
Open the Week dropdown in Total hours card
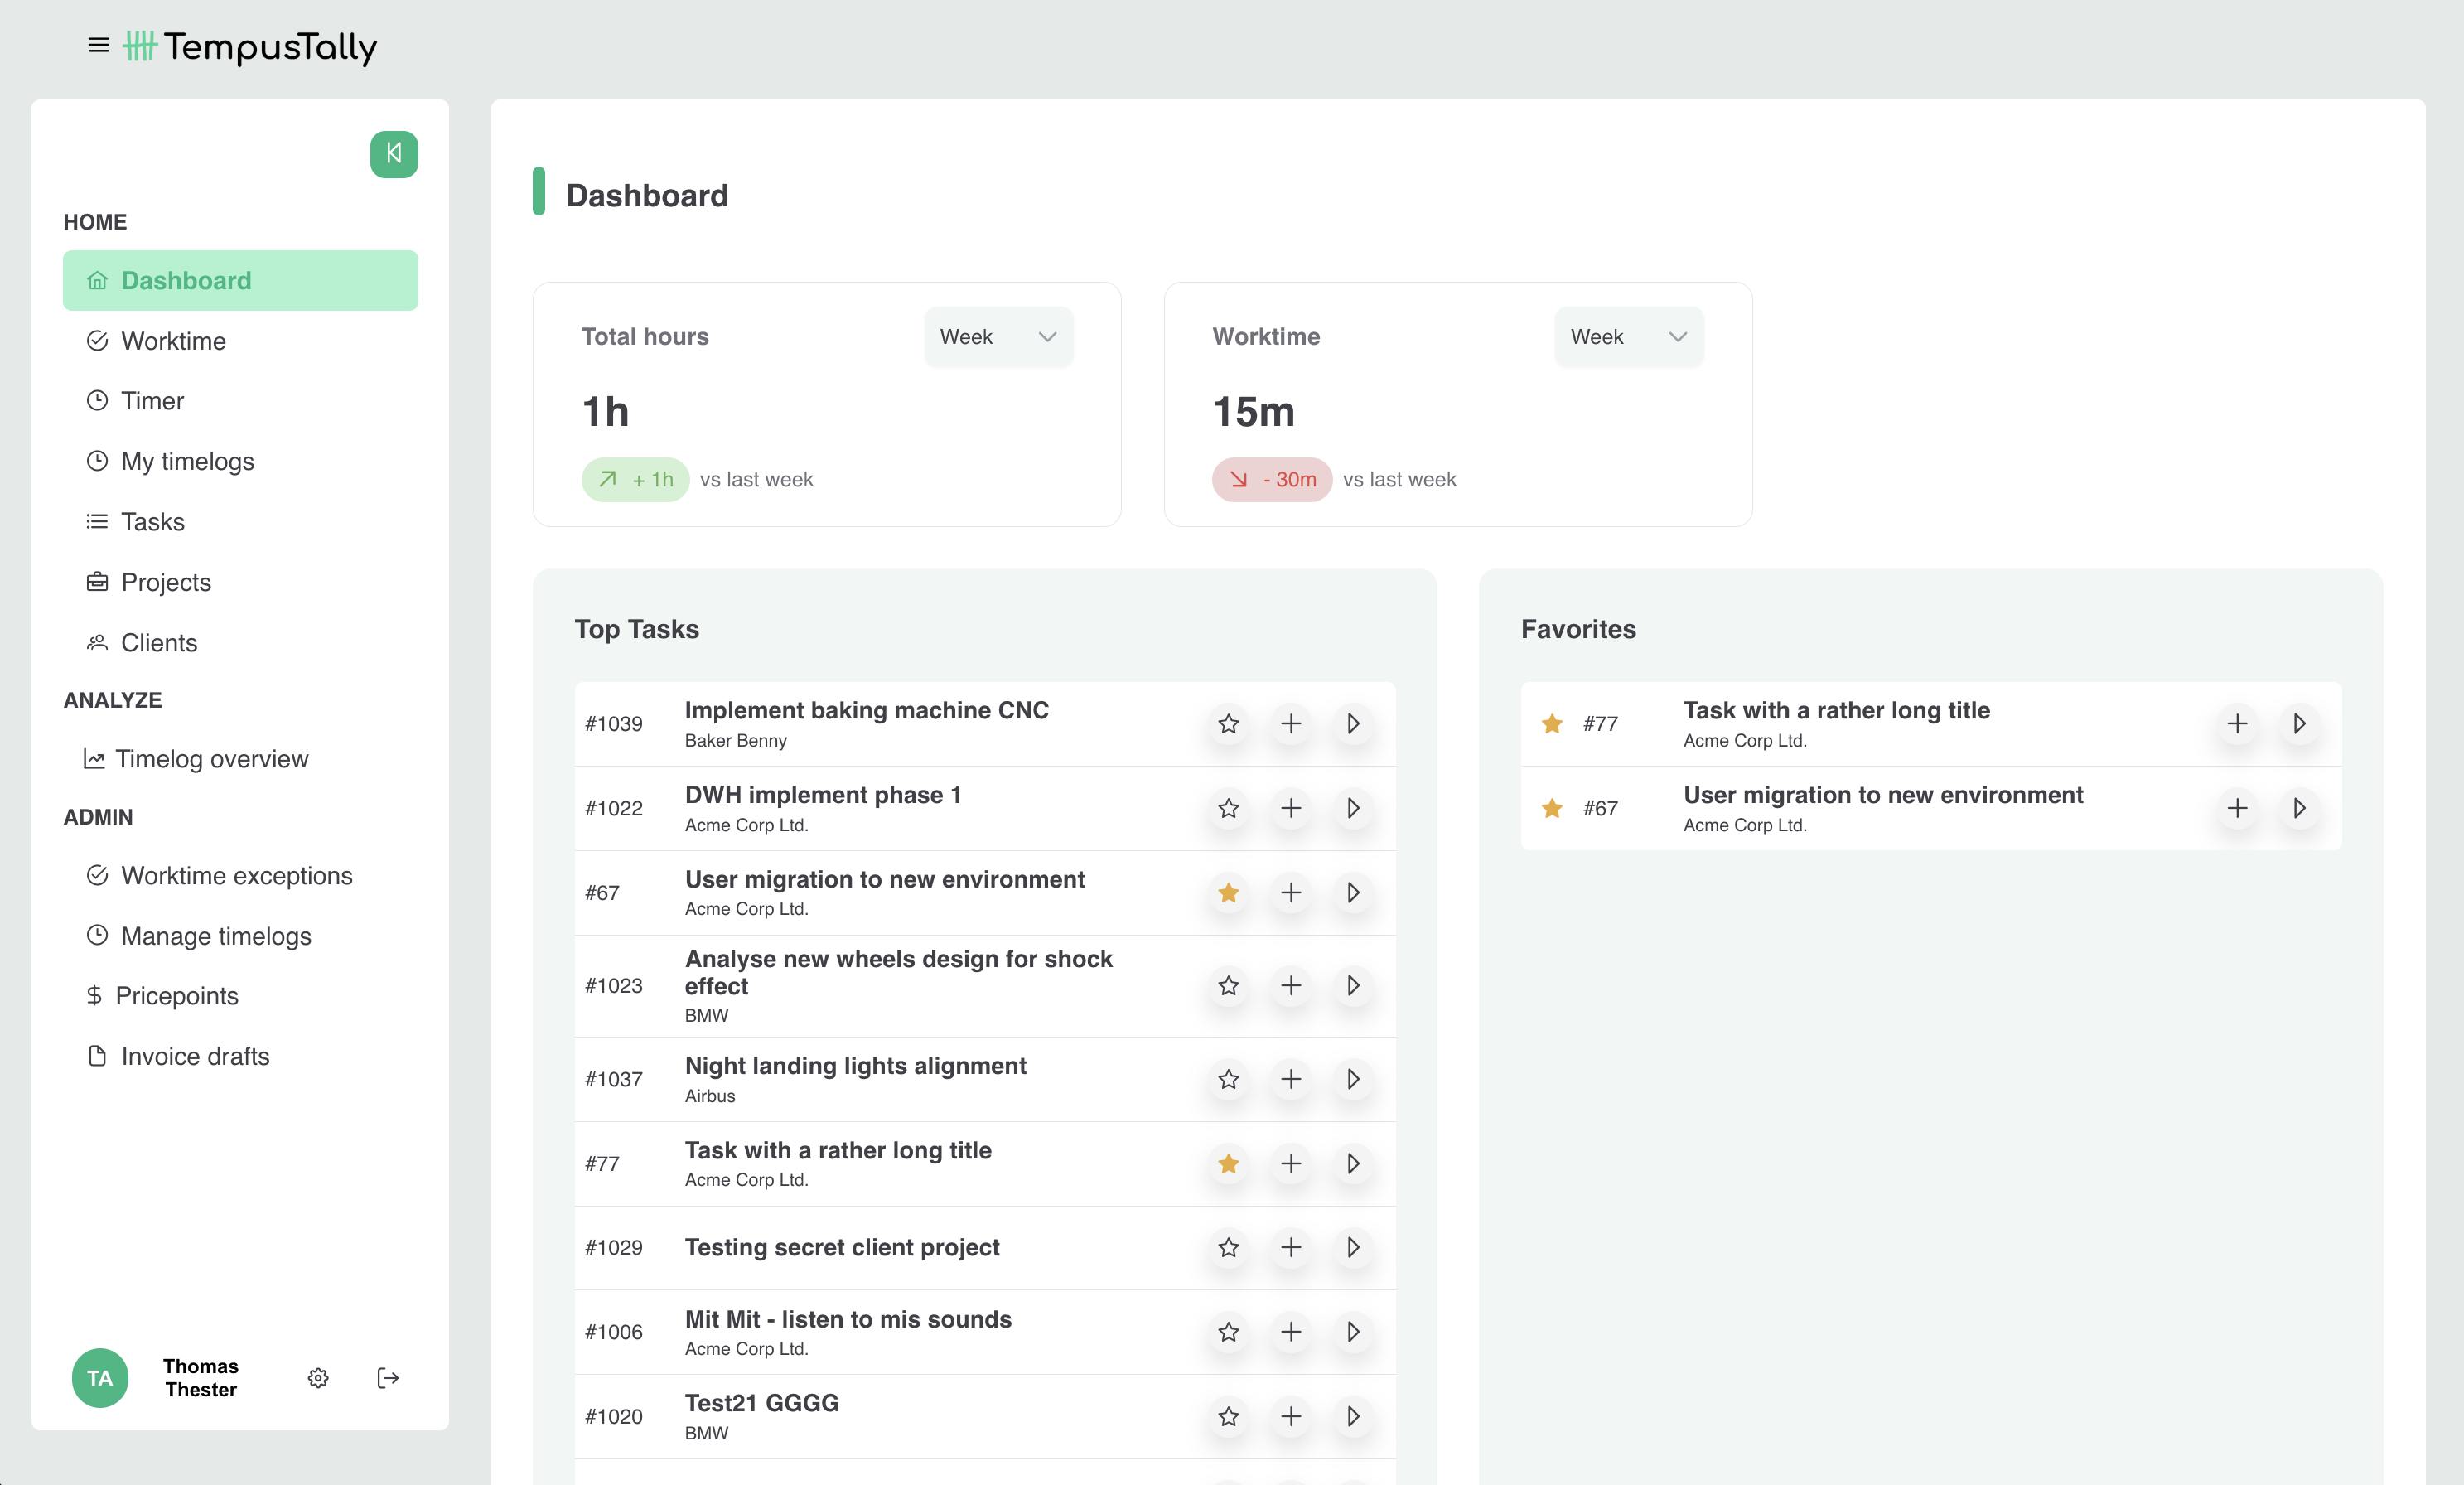click(997, 336)
